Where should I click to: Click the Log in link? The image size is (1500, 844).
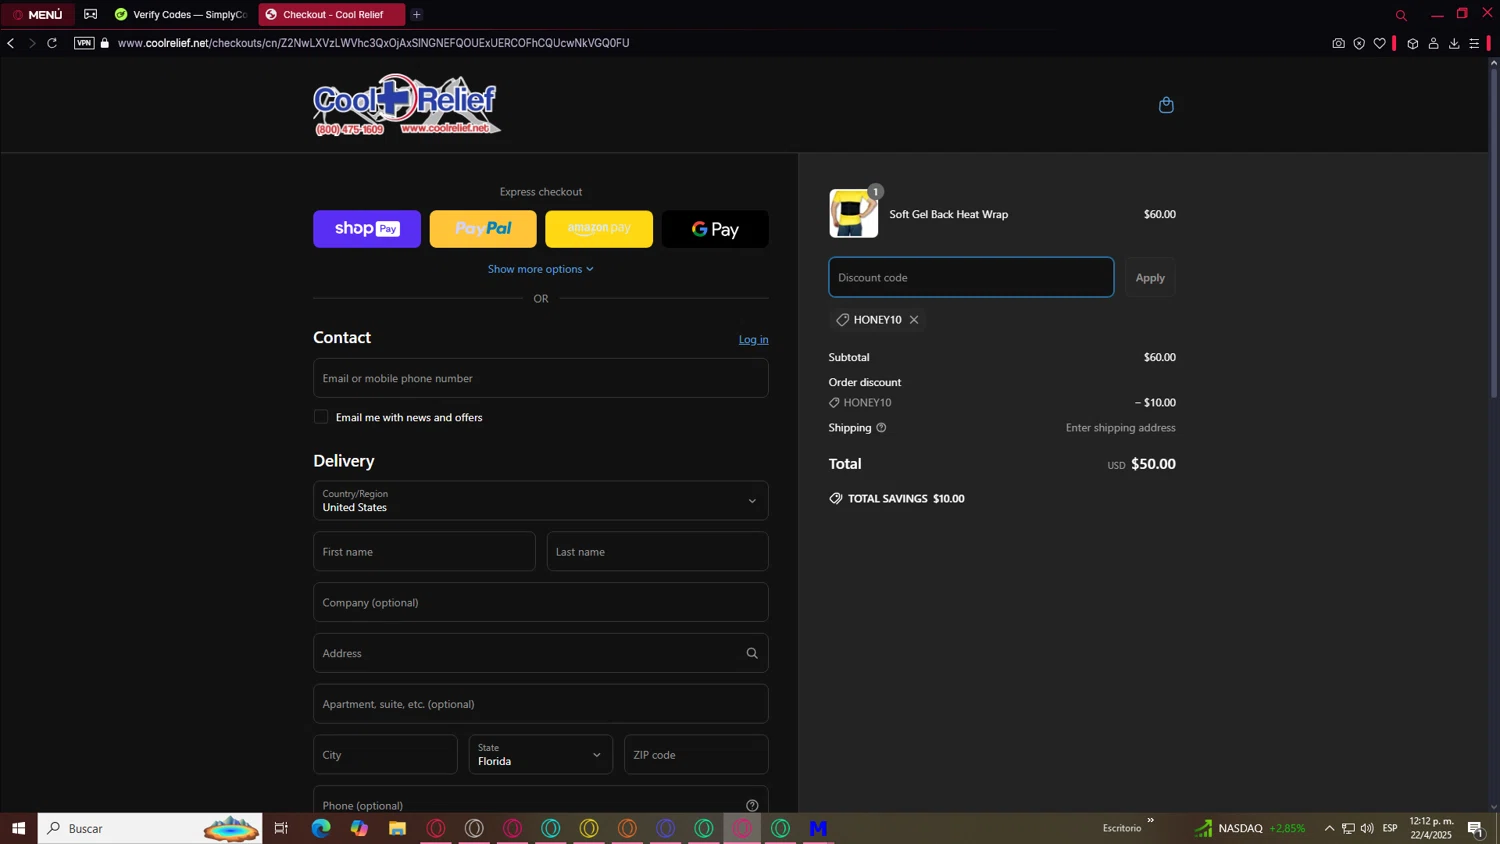pos(754,339)
